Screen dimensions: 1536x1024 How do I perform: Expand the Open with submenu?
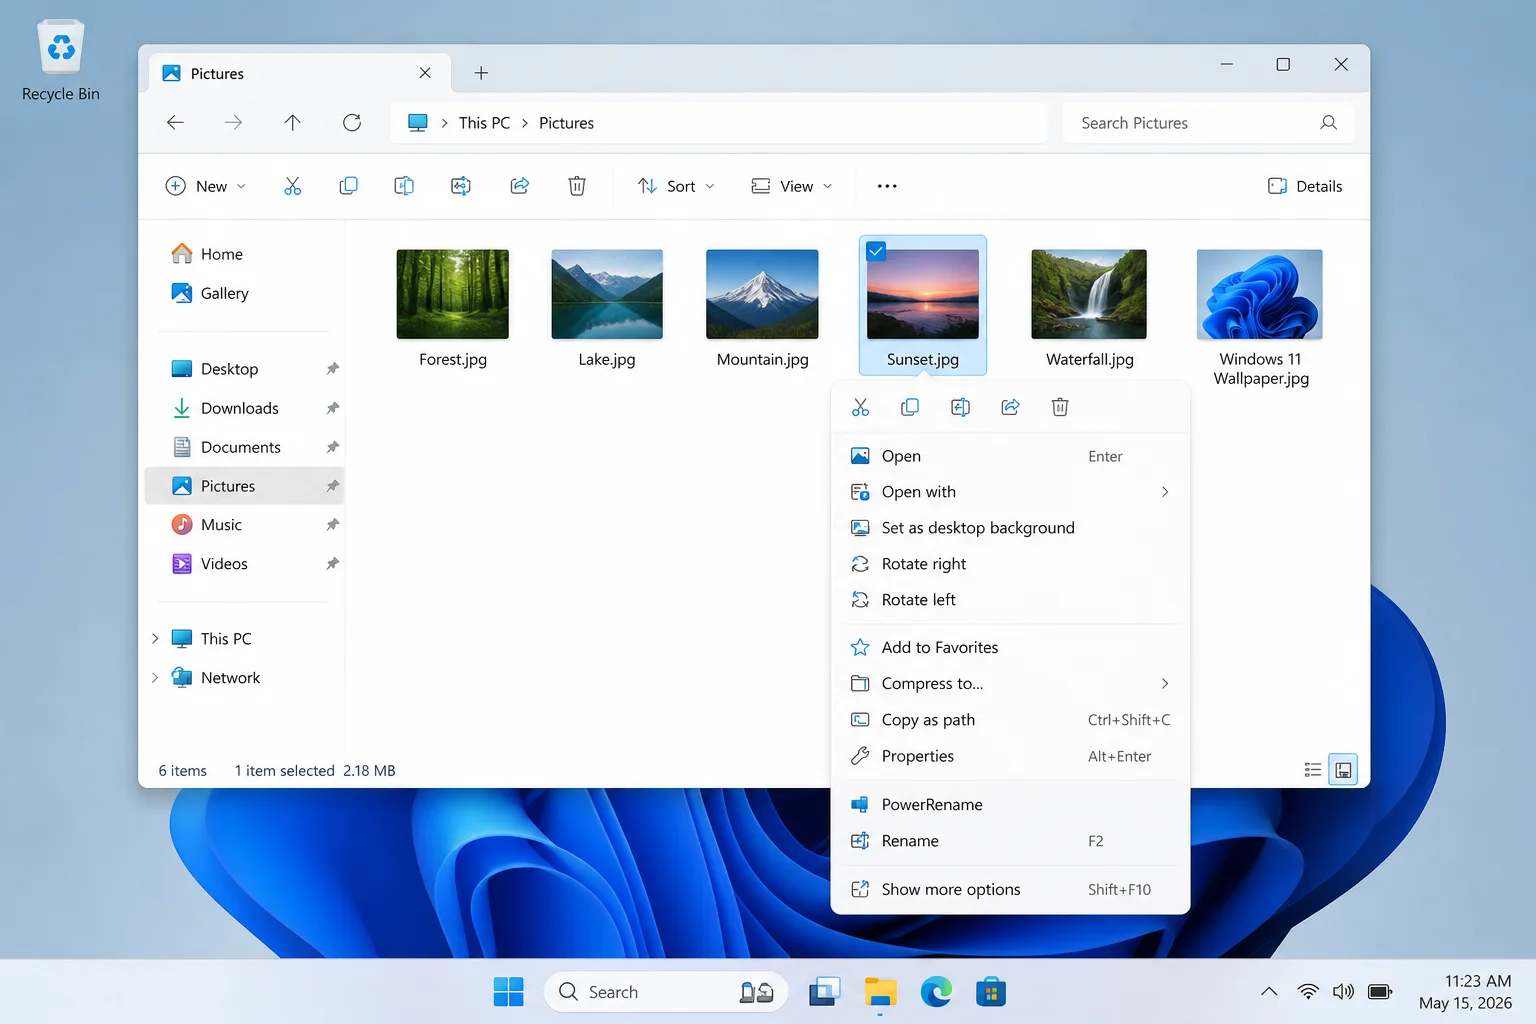click(1165, 492)
